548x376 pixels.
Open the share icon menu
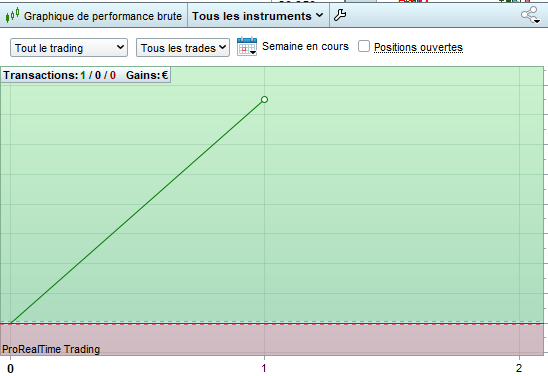[531, 15]
